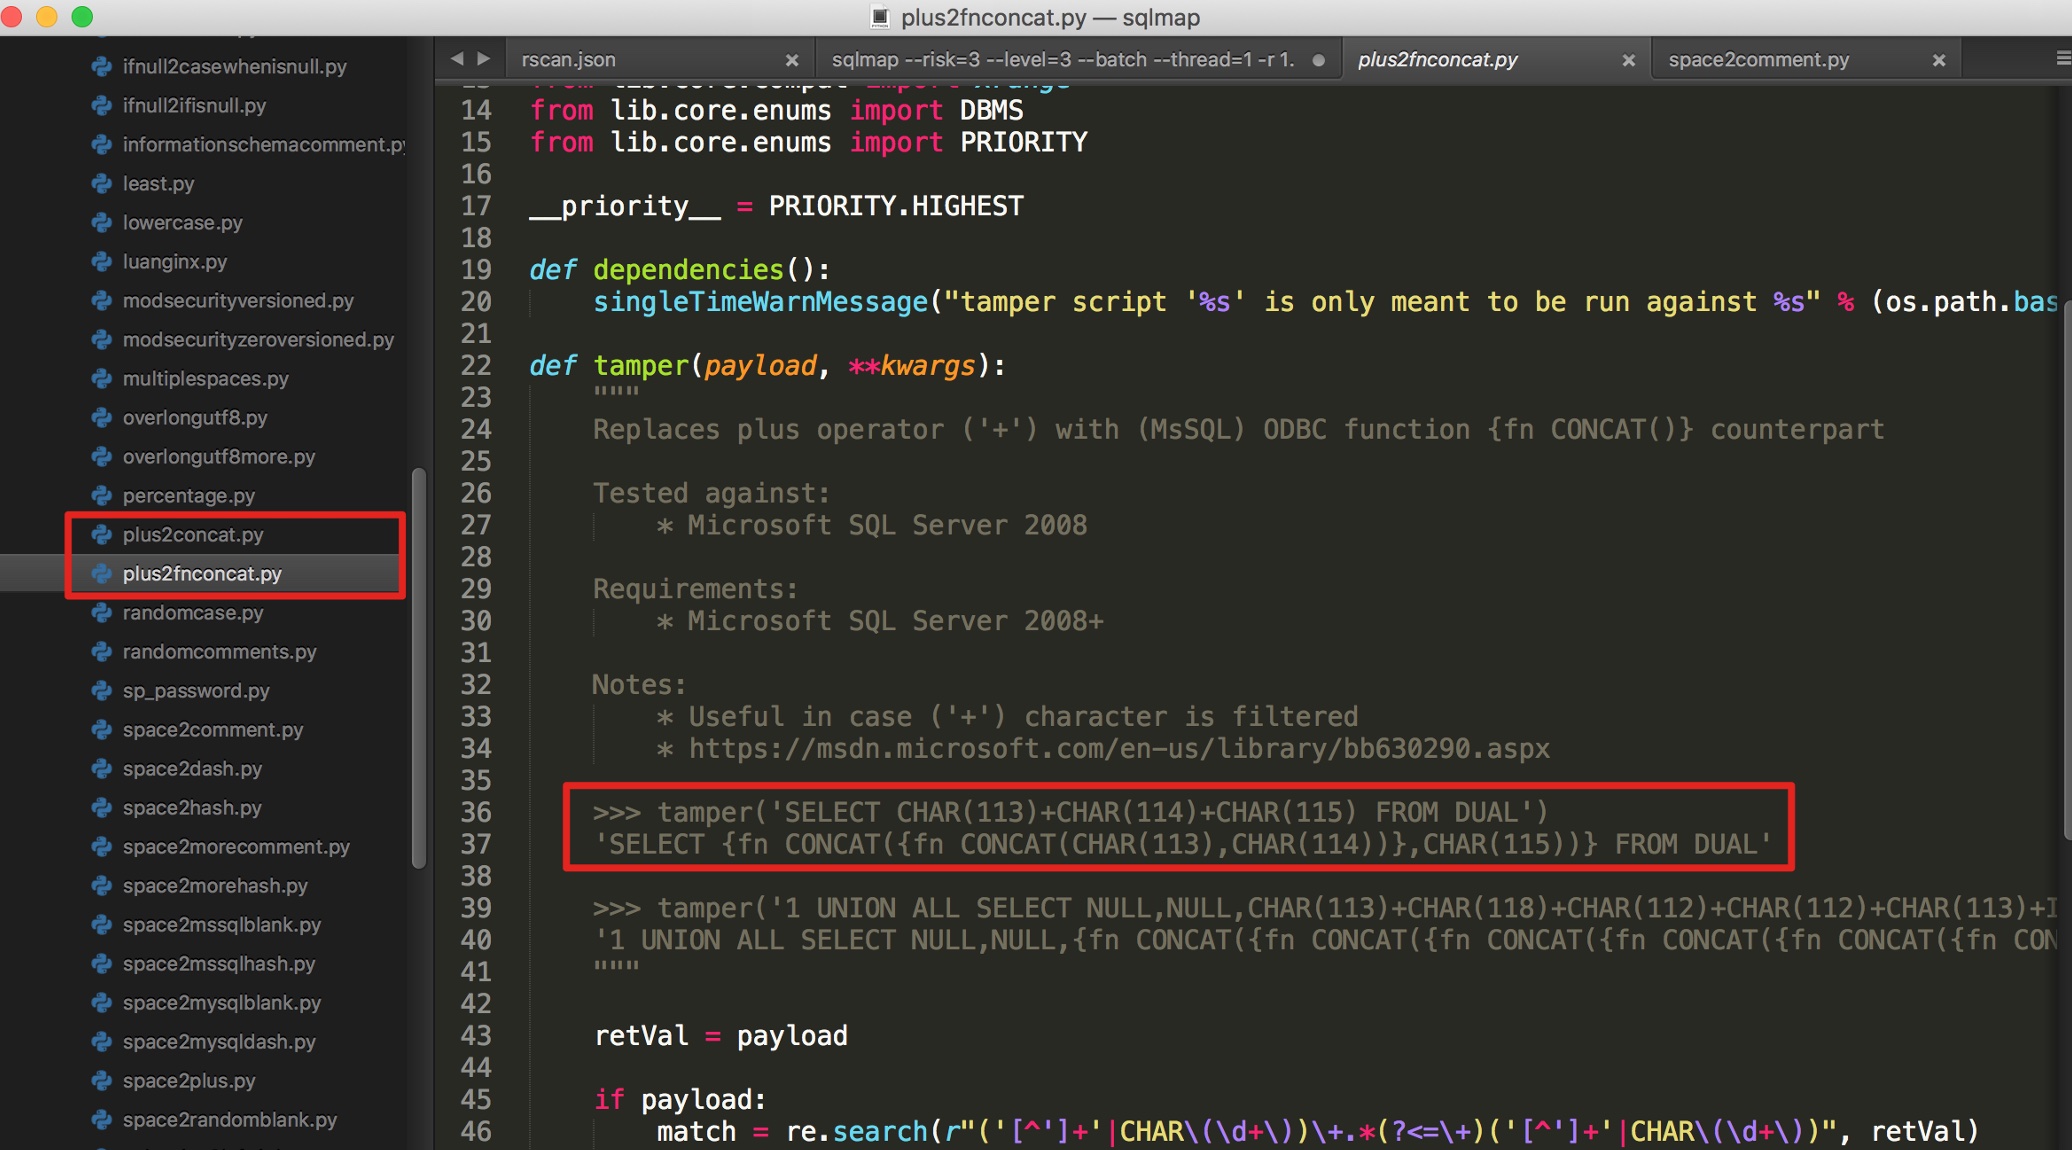The height and width of the screenshot is (1150, 2072).
Task: Open plus2concat.py in the sidebar
Action: pos(193,535)
